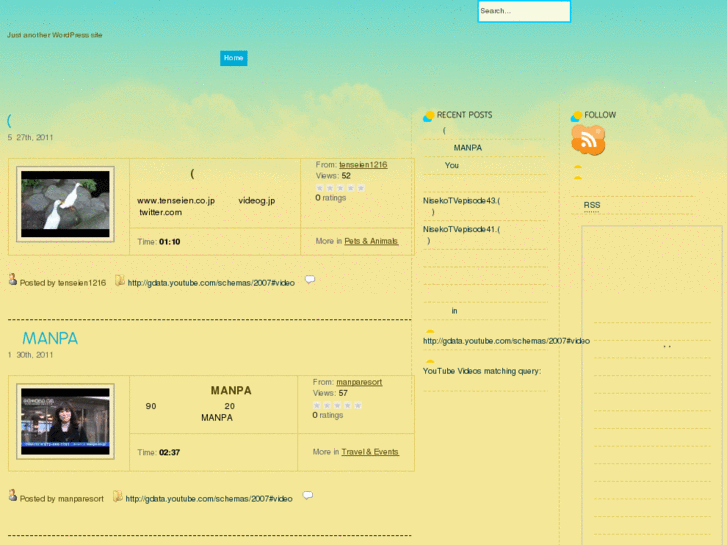Open the MANPA entry in Recent Posts

click(x=467, y=148)
